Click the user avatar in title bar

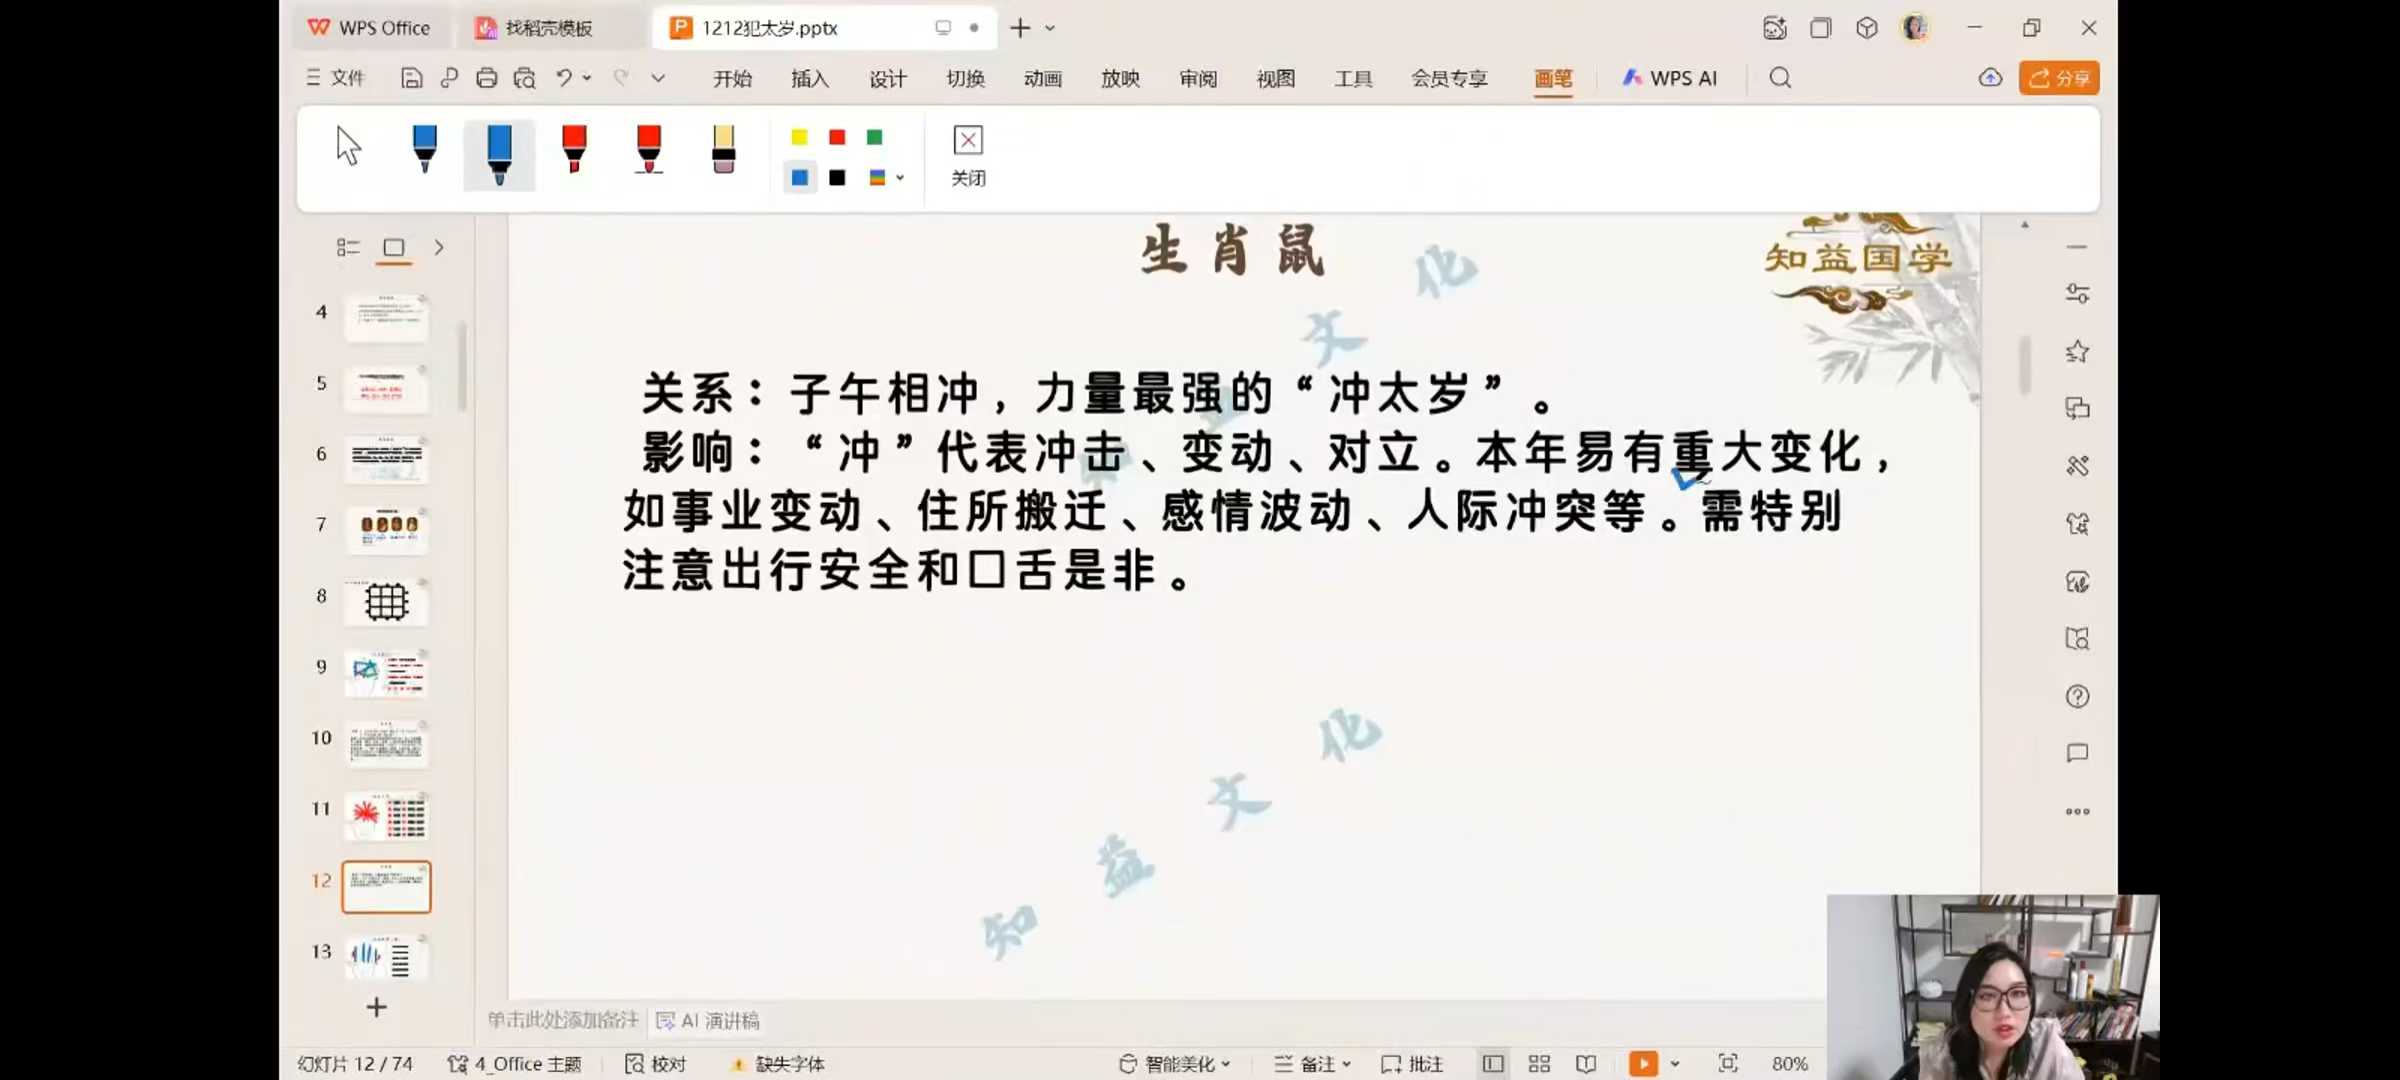(x=1915, y=28)
